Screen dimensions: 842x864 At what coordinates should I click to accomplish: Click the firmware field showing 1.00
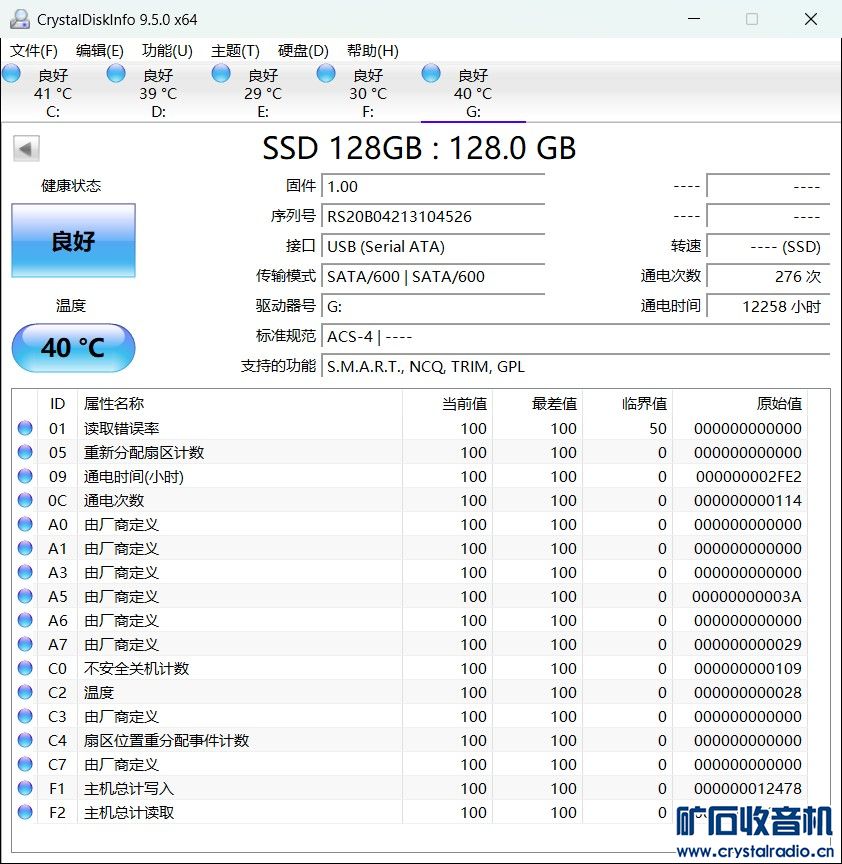433,187
